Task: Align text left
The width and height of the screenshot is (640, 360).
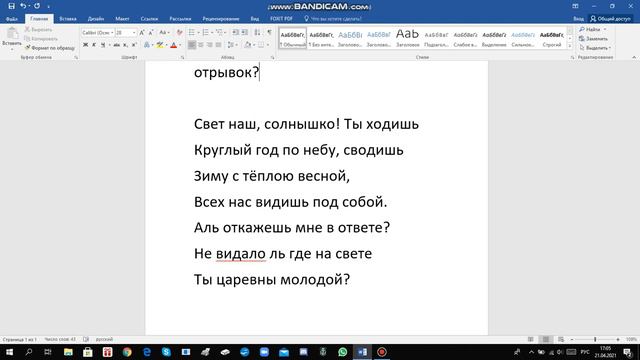Action: tap(192, 45)
